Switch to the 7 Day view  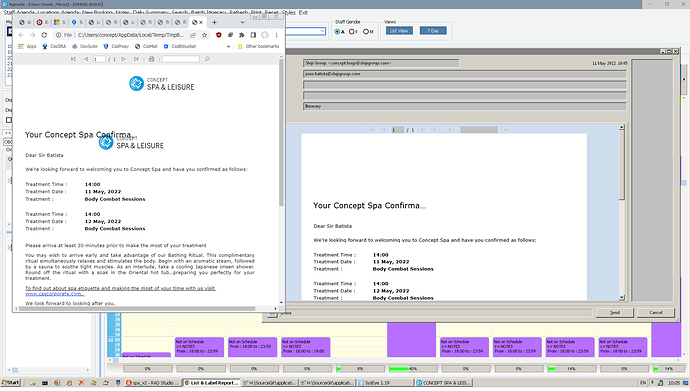tap(433, 31)
